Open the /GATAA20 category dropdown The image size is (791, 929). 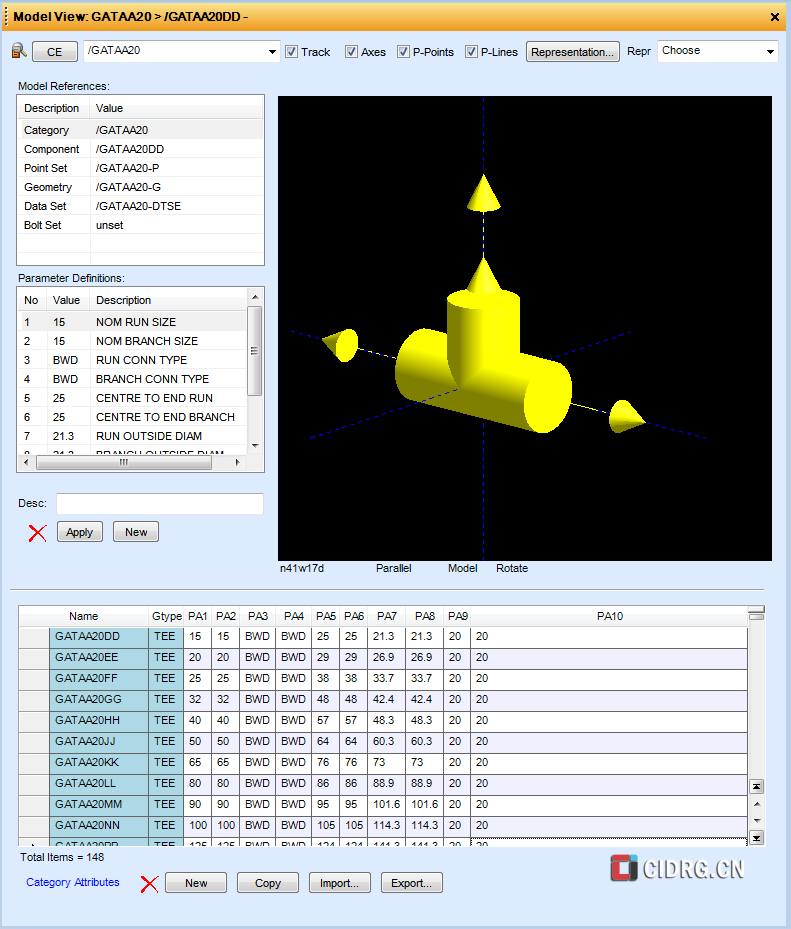[273, 52]
